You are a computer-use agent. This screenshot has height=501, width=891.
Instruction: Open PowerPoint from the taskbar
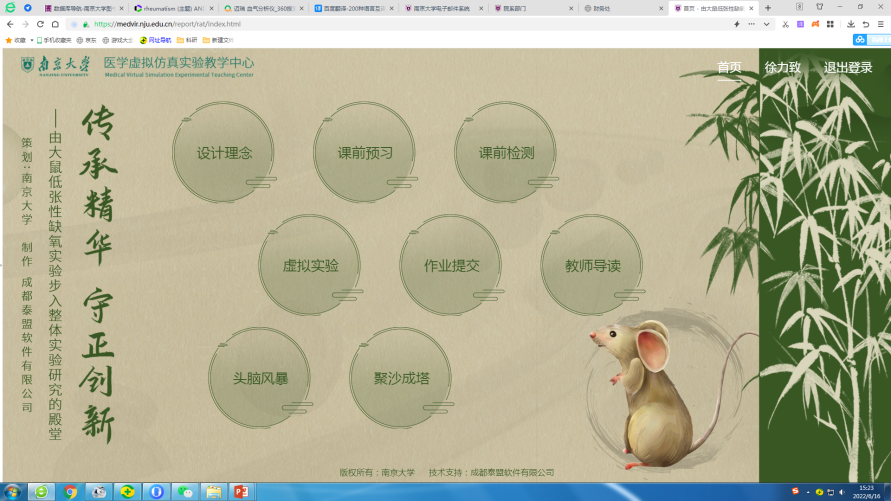240,491
